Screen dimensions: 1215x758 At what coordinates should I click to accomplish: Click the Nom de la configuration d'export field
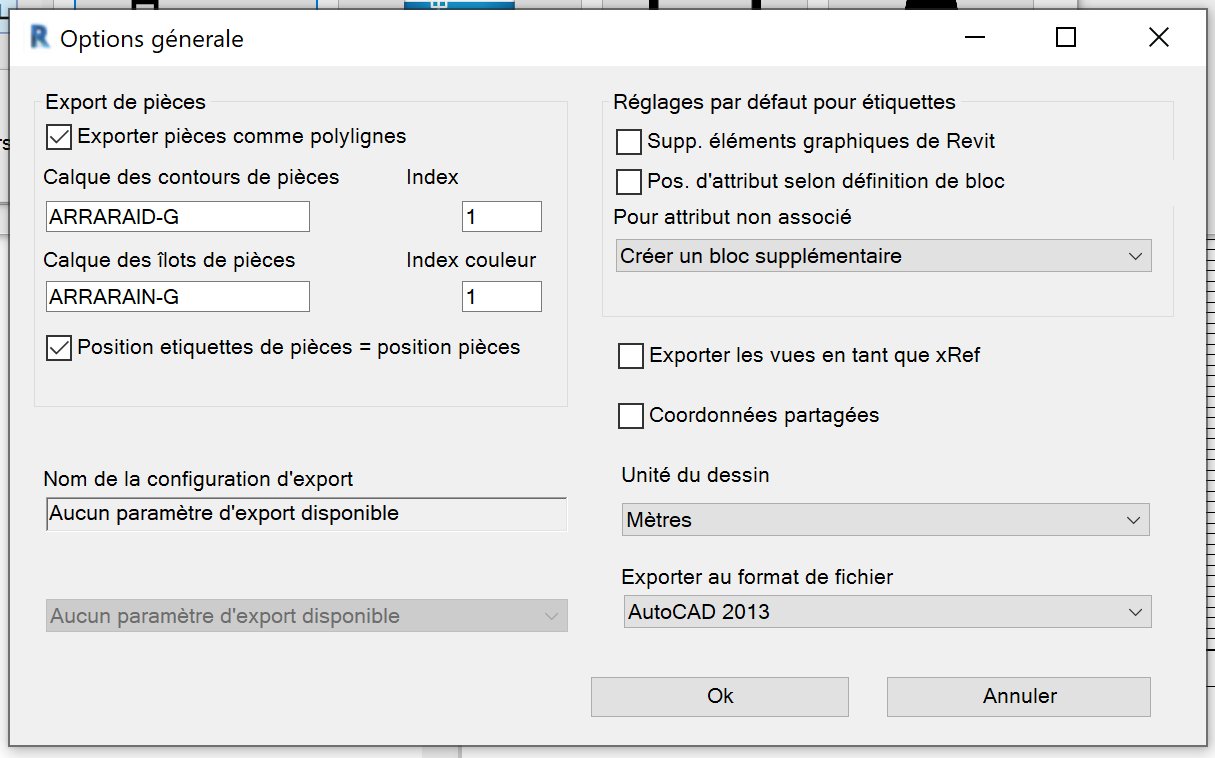[x=307, y=514]
